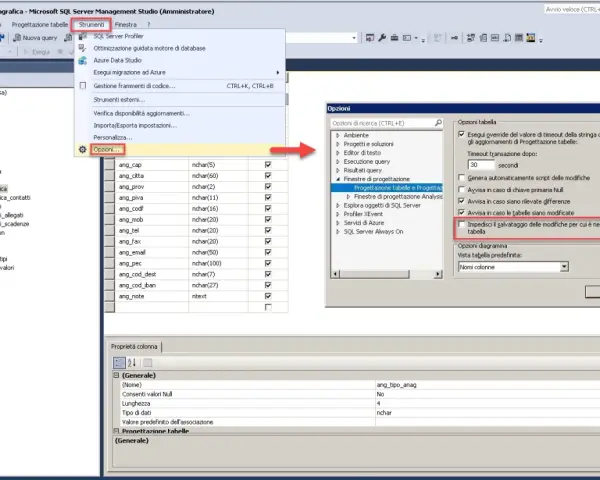Choose Strumenti esterni... menu item
600x480 pixels.
(180, 100)
